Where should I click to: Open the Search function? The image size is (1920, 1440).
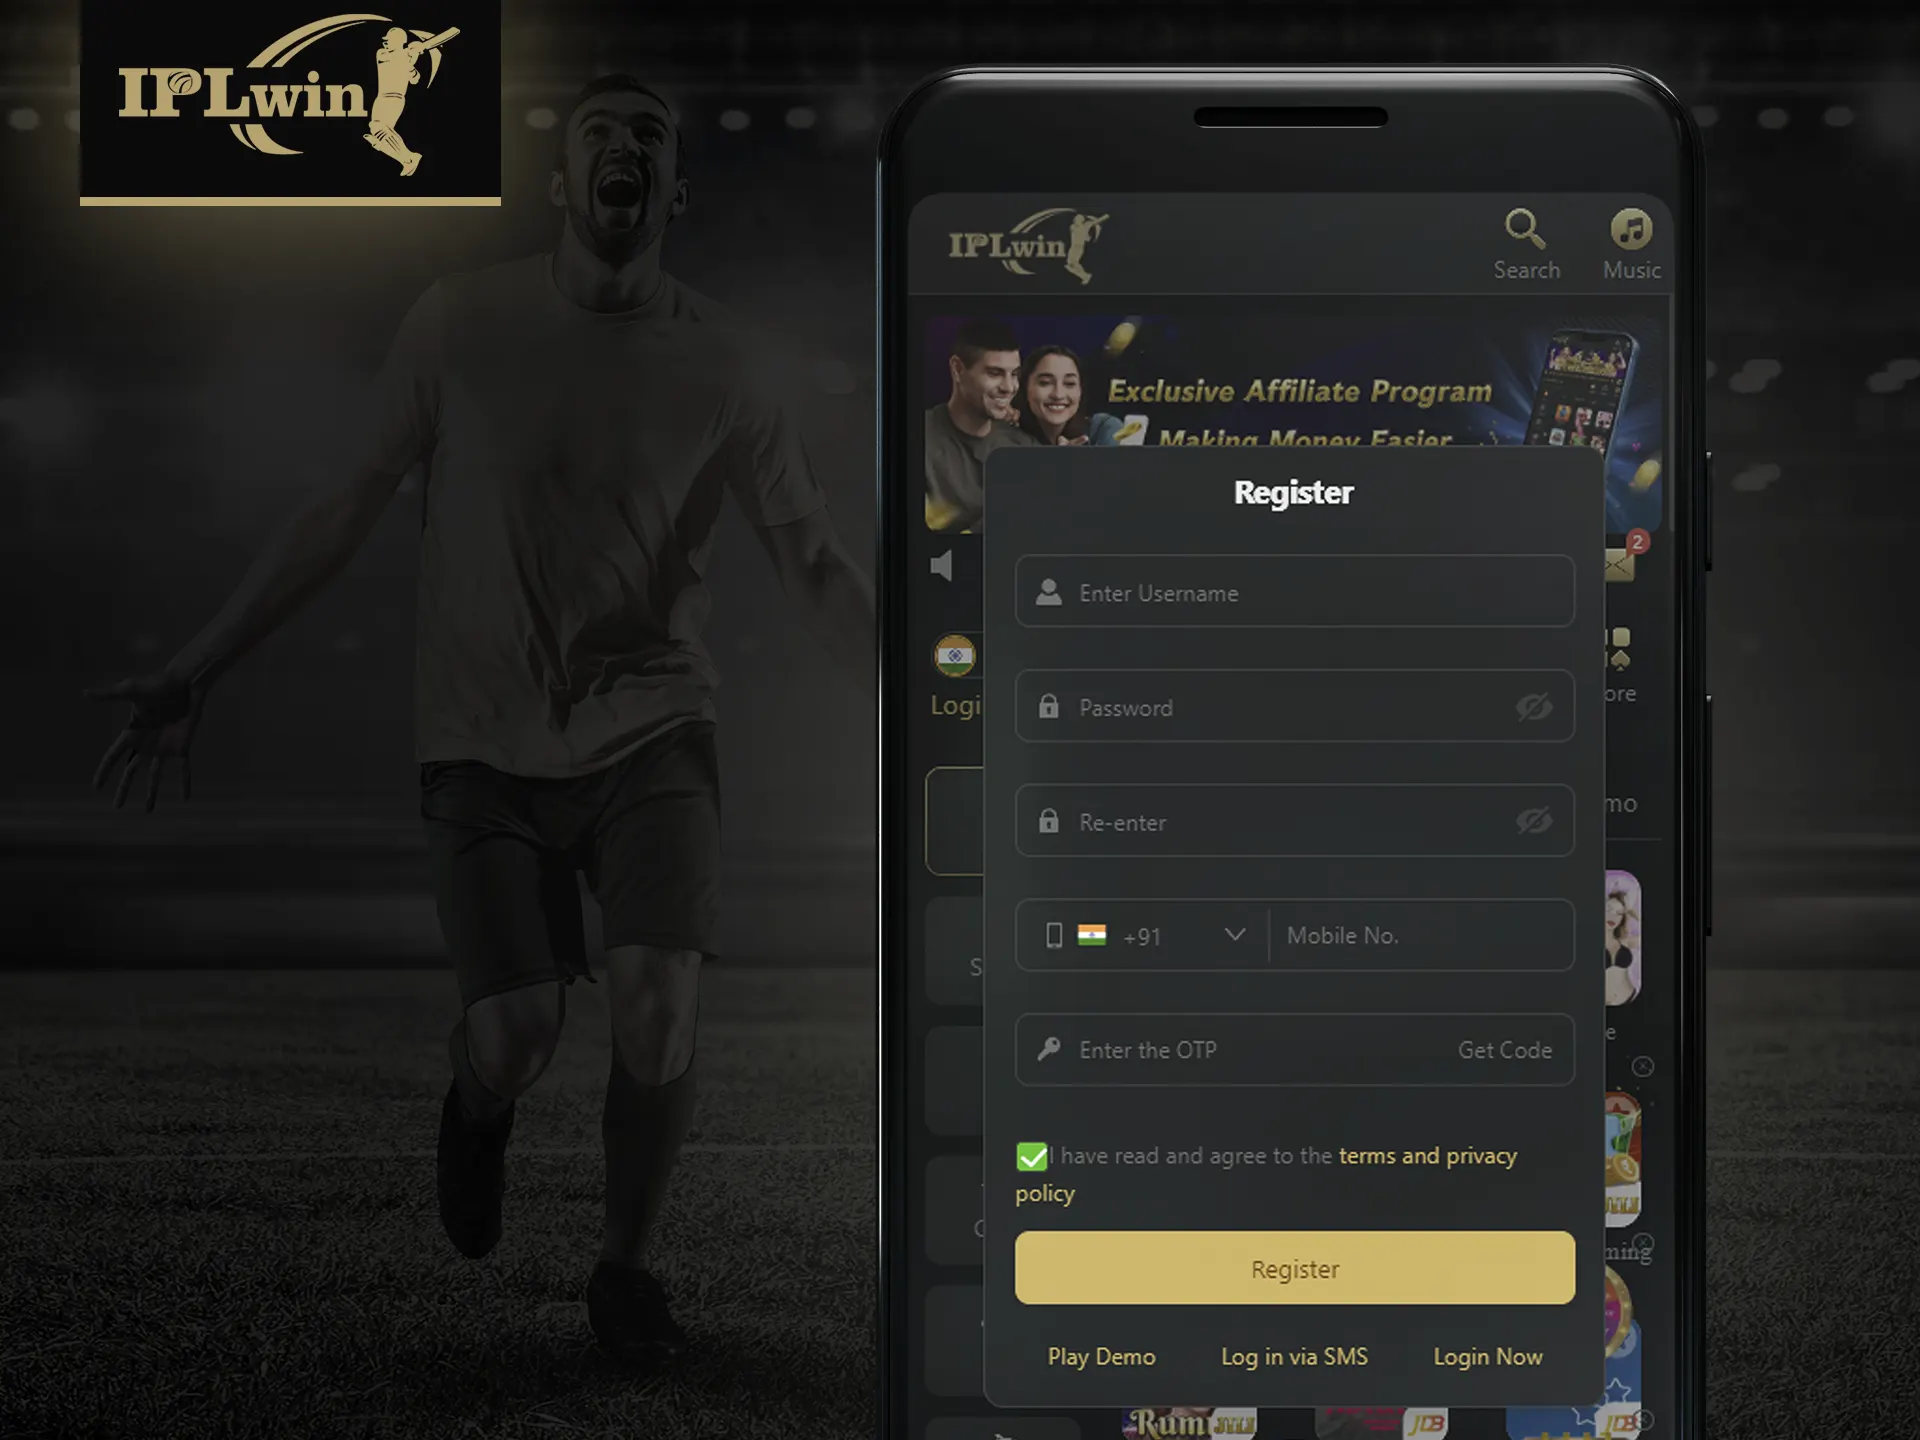point(1525,242)
